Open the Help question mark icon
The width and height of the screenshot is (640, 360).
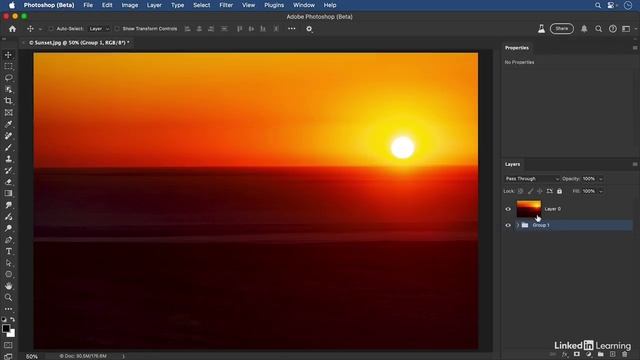(613, 29)
